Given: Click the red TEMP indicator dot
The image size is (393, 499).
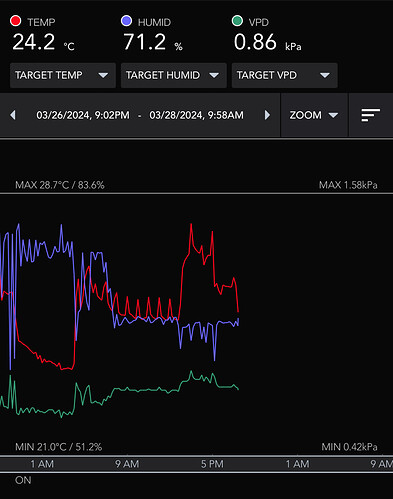Looking at the screenshot, I should (16, 21).
